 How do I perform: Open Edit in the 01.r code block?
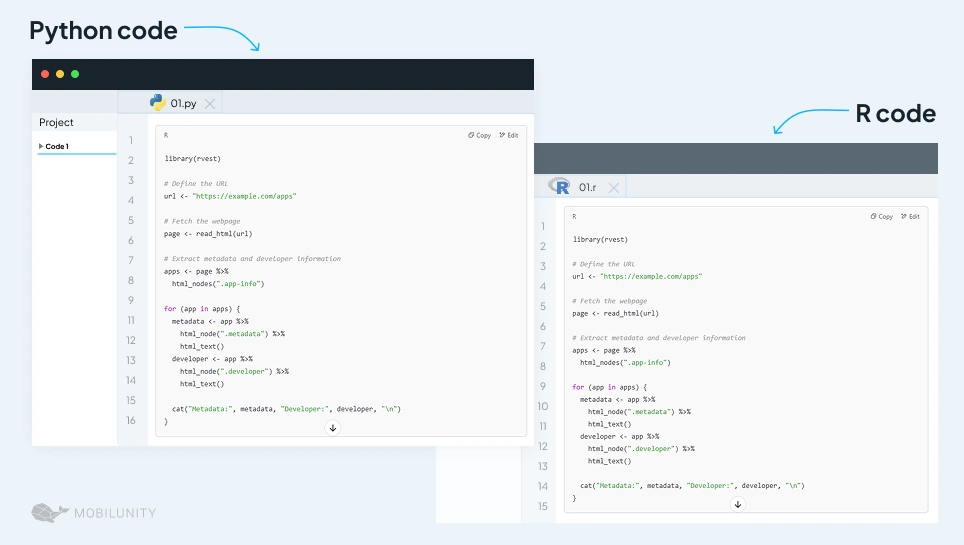tap(910, 216)
